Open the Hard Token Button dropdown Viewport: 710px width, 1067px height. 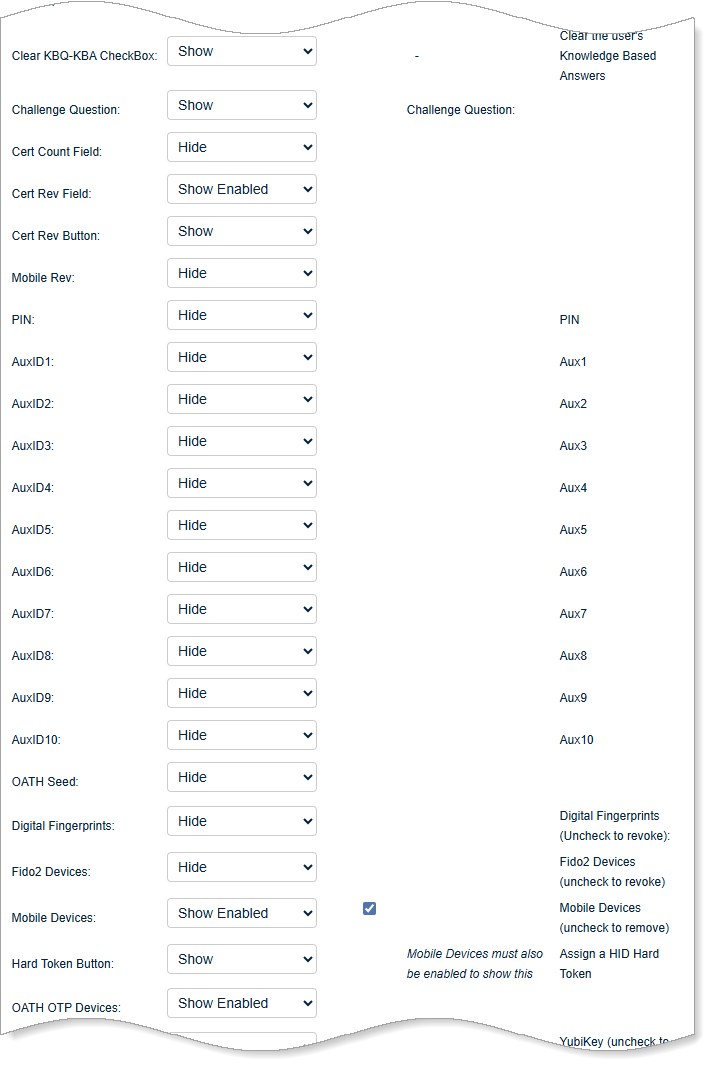pos(241,959)
